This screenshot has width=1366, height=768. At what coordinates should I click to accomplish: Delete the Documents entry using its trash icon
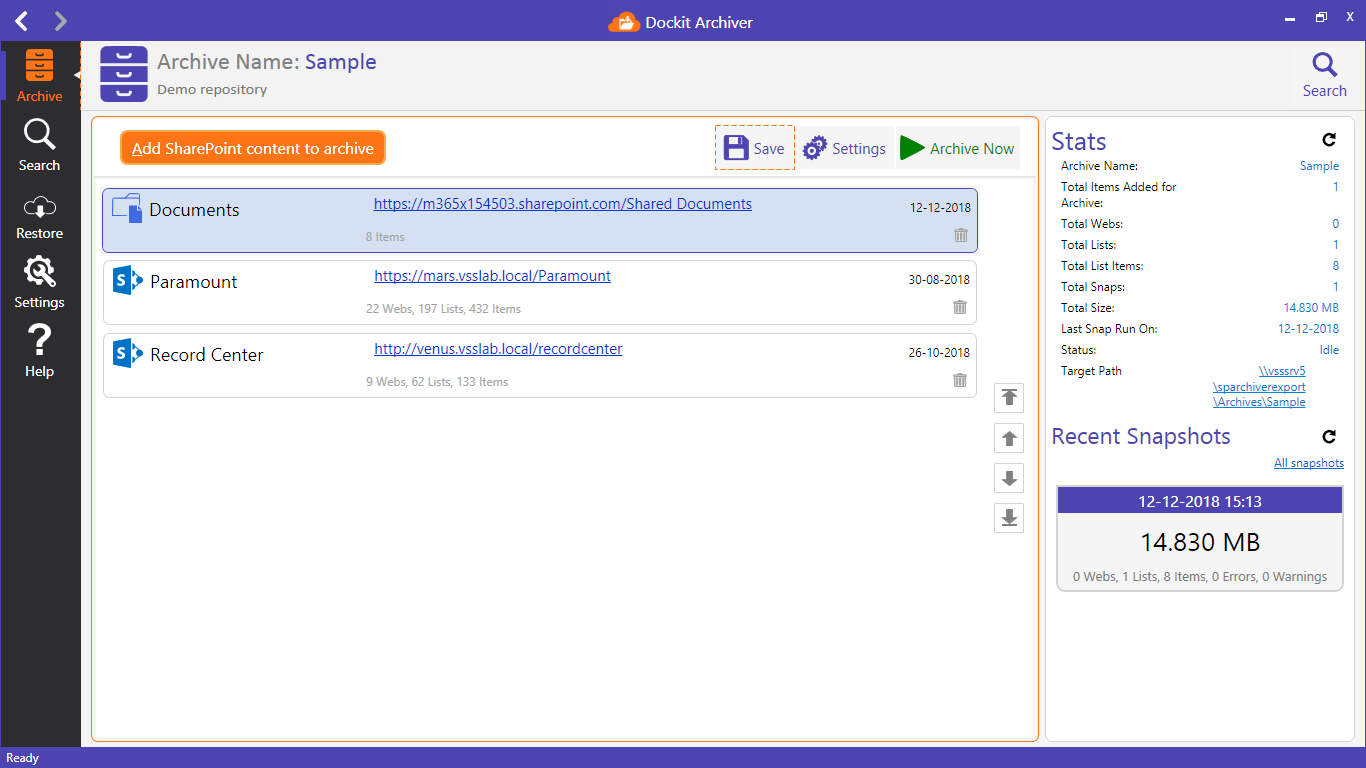(x=960, y=235)
